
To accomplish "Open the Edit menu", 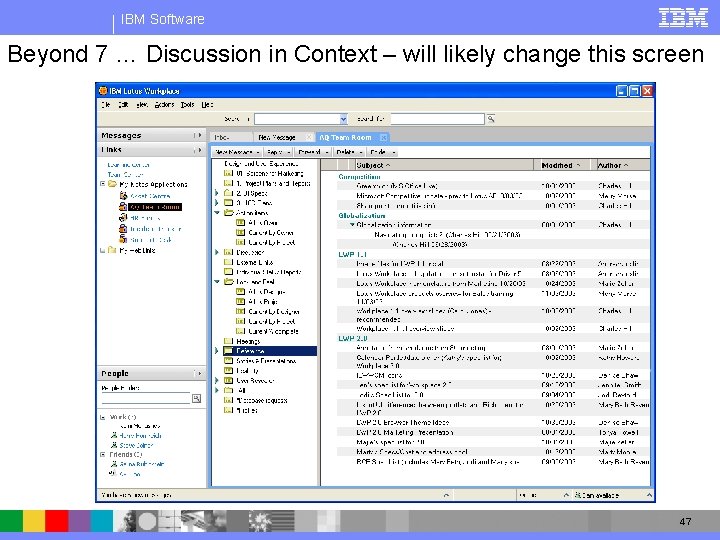I will (x=123, y=105).
